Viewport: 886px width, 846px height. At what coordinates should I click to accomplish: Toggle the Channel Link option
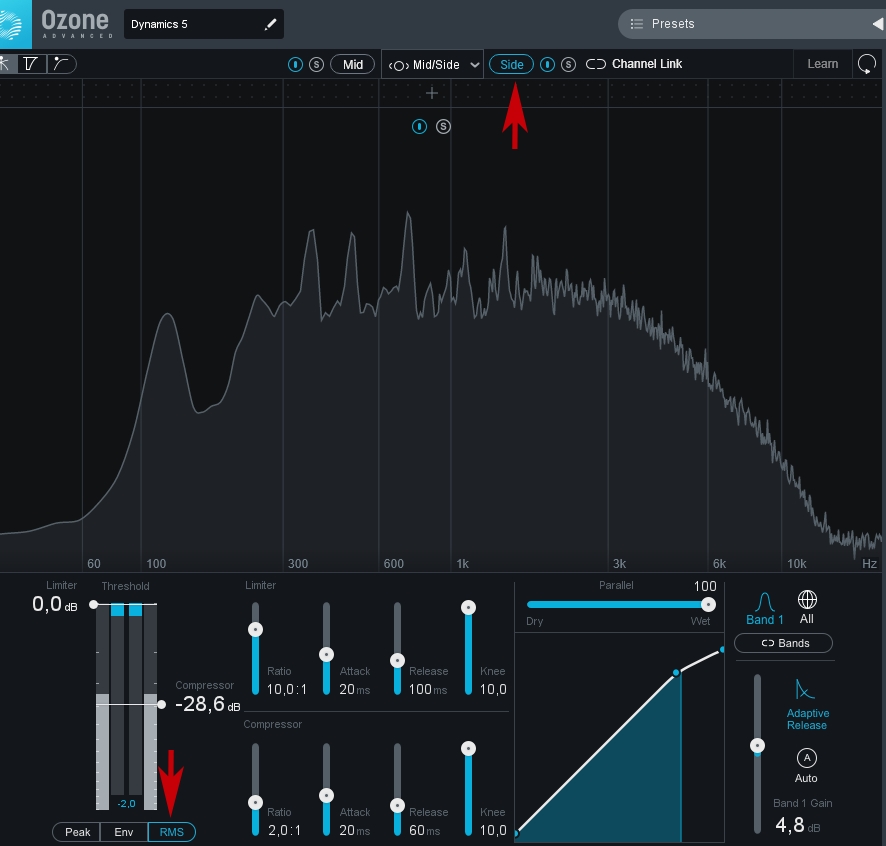coord(634,64)
